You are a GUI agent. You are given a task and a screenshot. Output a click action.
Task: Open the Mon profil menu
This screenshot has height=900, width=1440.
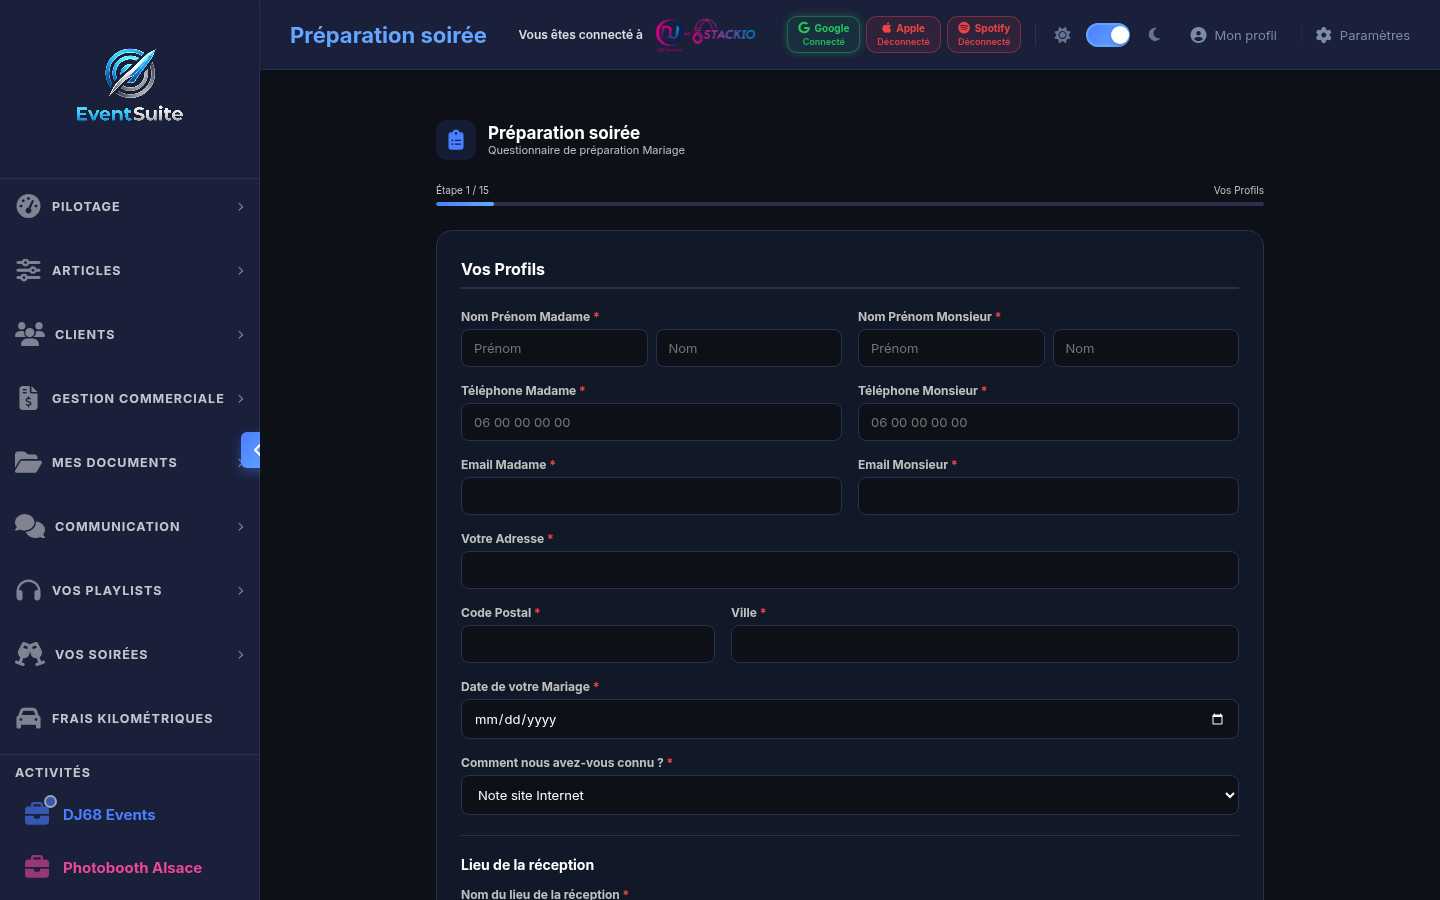point(1233,34)
